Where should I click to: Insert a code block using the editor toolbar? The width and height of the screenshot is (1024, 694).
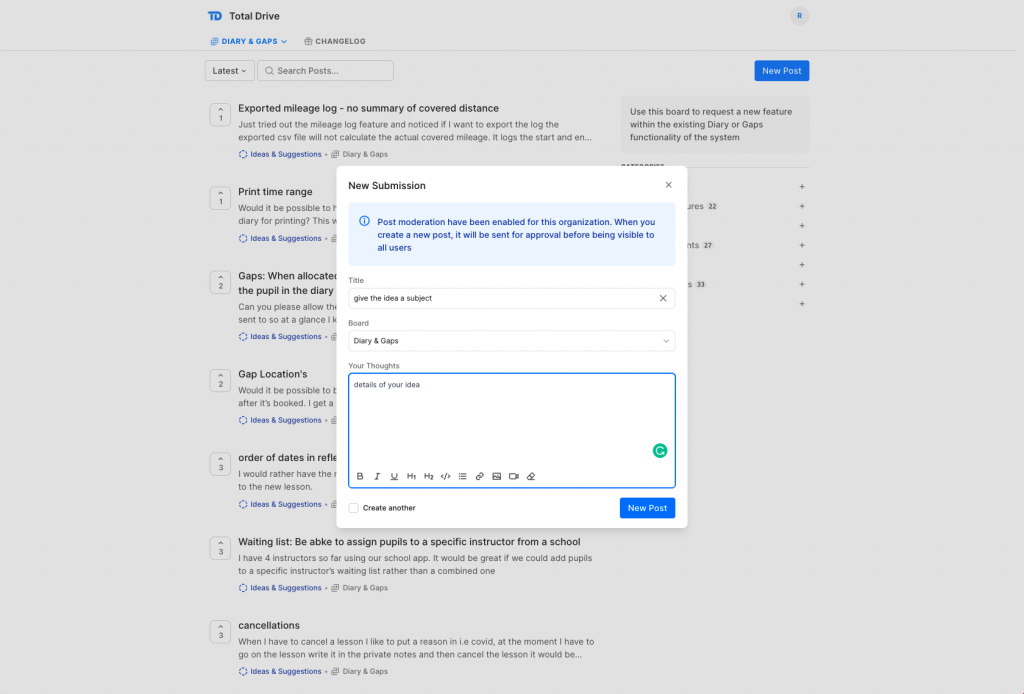445,475
